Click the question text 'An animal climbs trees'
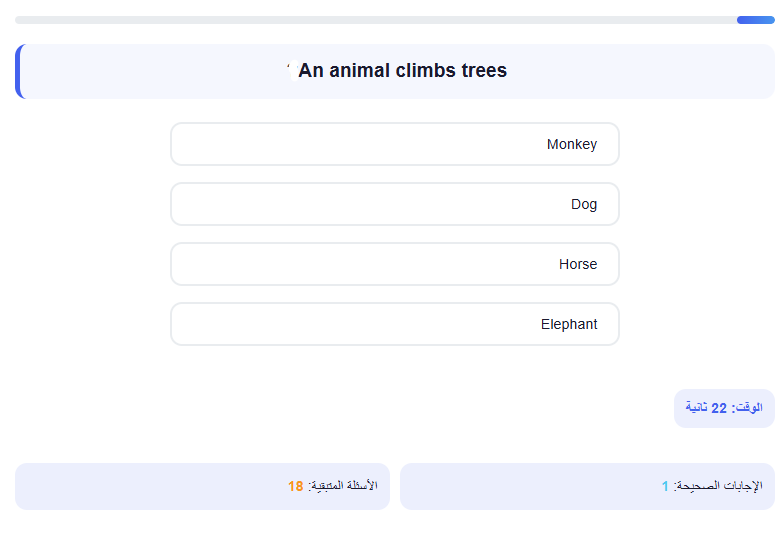Image resolution: width=784 pixels, height=539 pixels. 402,70
